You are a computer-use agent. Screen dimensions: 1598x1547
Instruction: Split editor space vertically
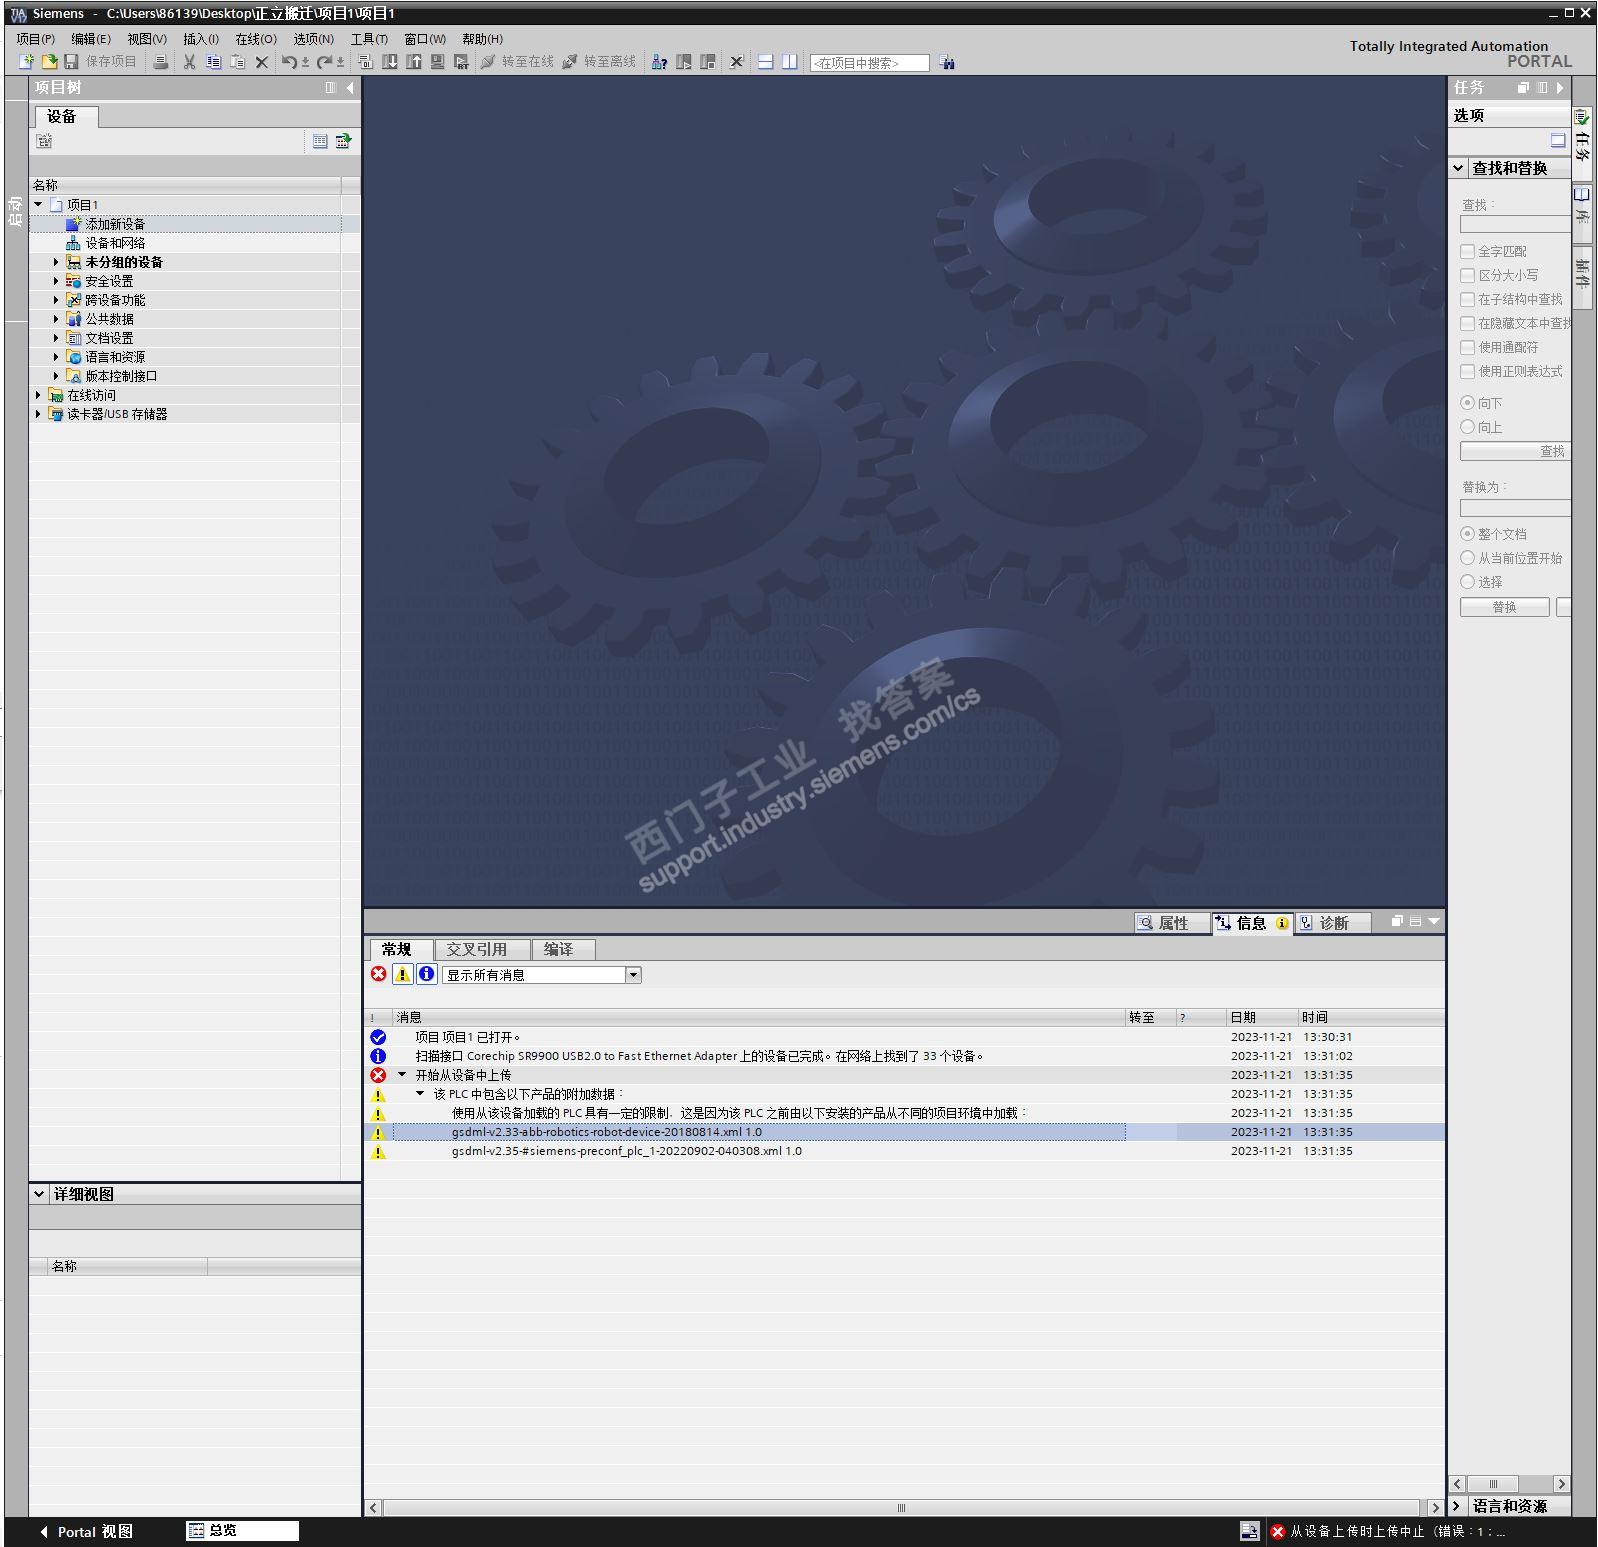coord(790,62)
